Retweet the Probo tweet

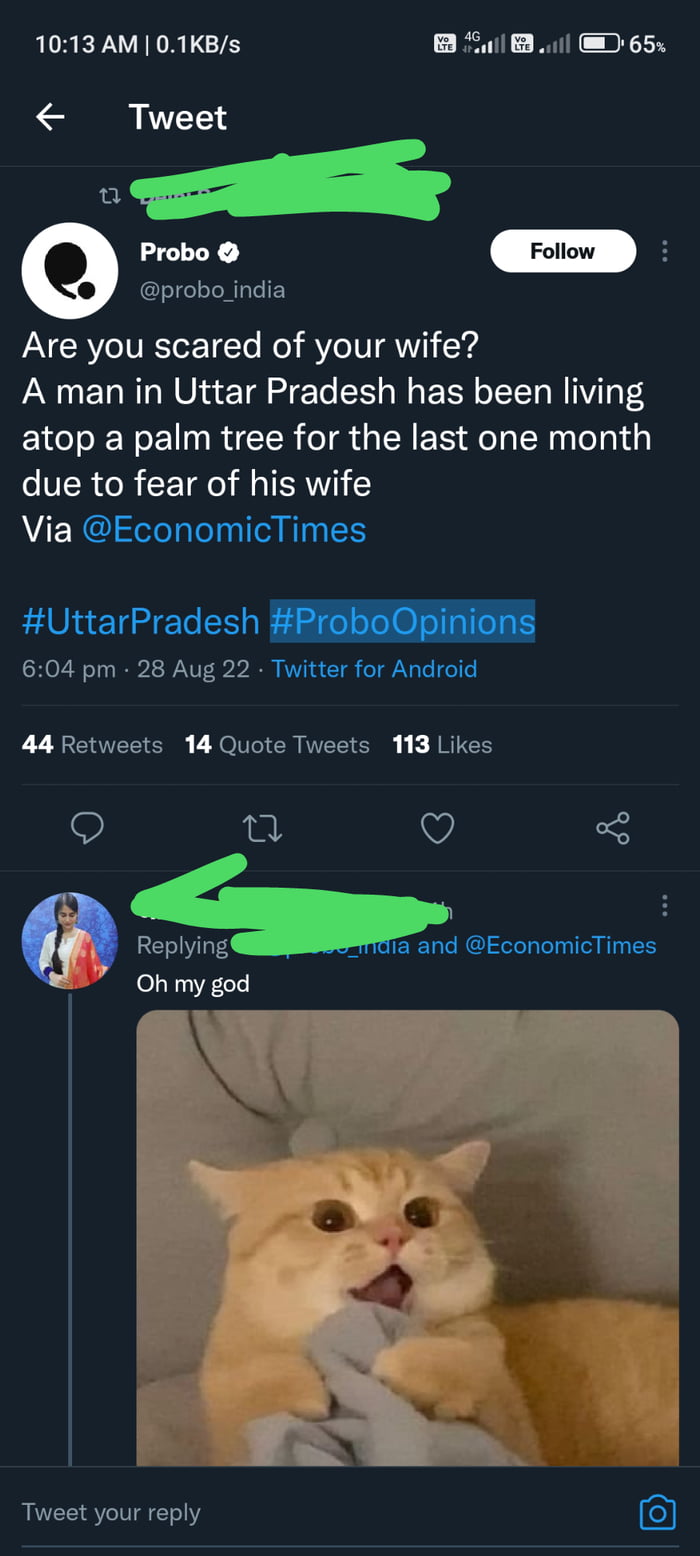tap(263, 827)
